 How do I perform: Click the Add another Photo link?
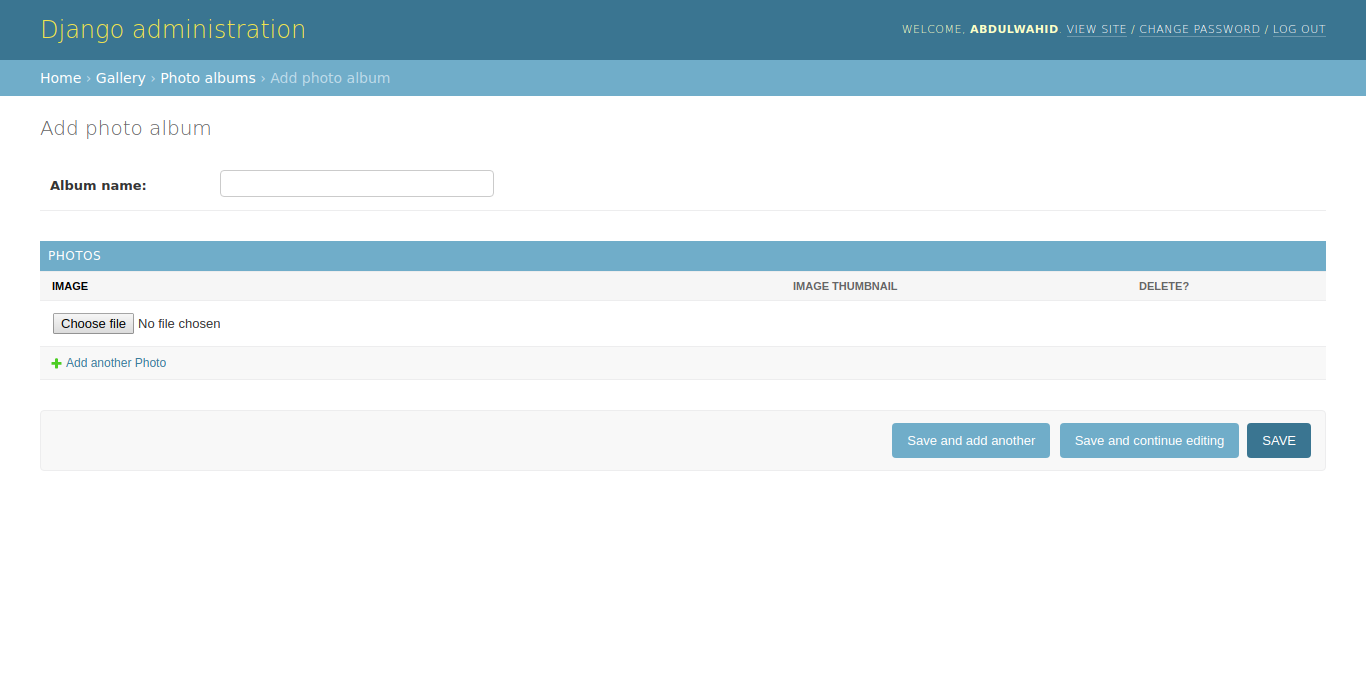pos(116,363)
